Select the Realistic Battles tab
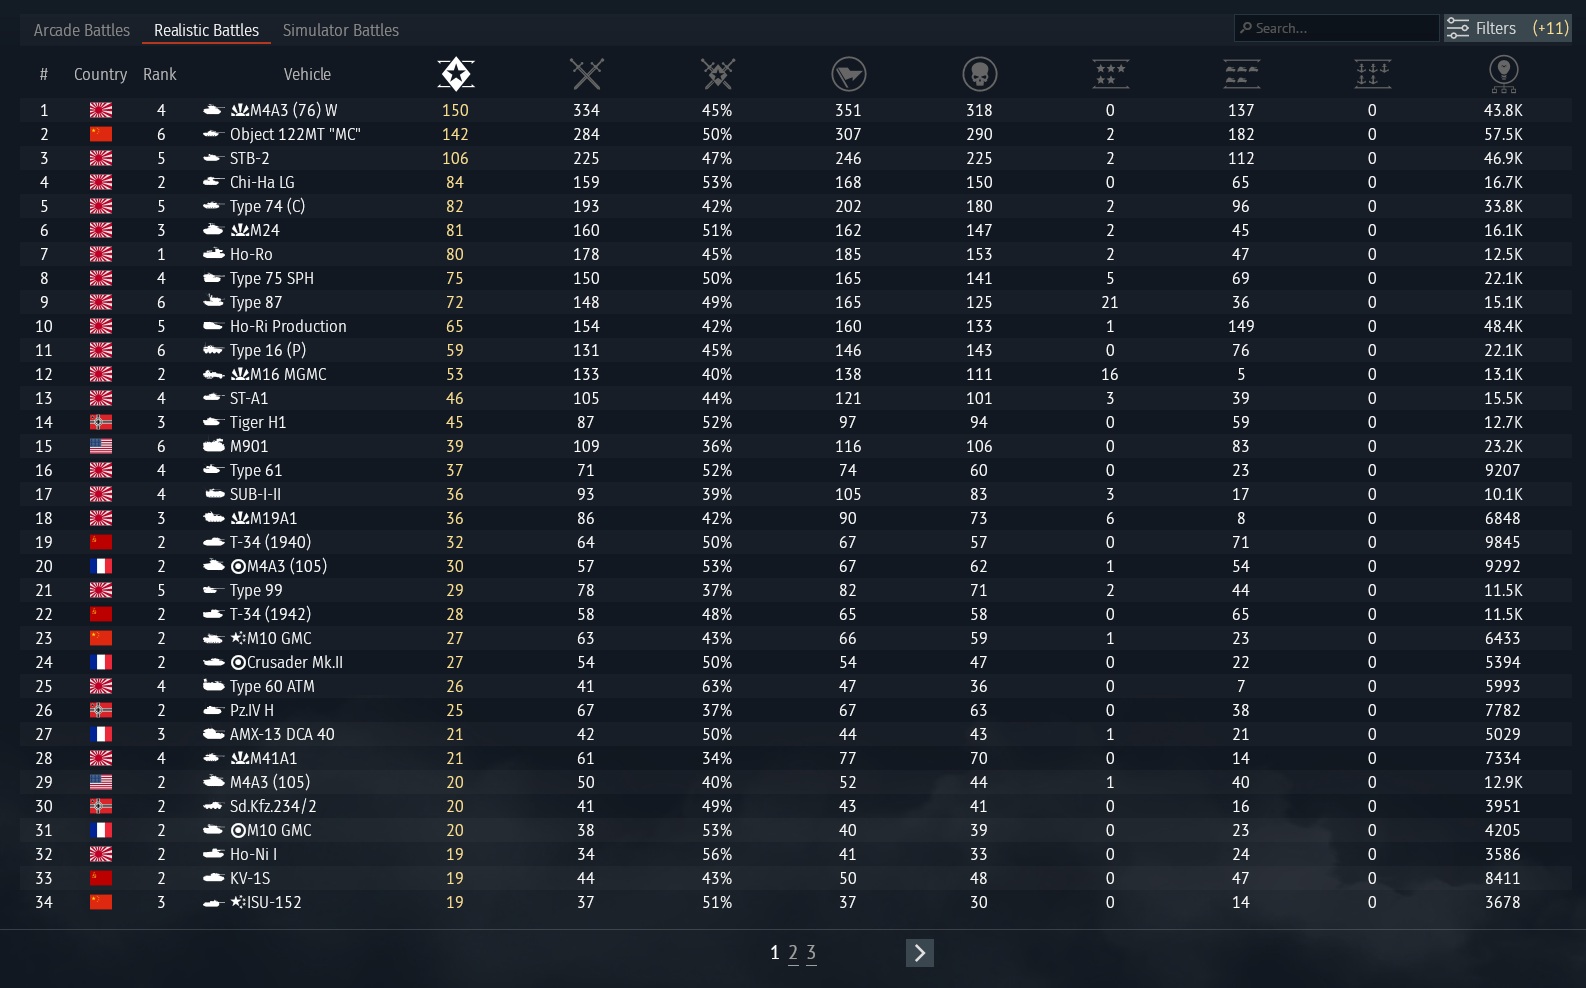 point(206,30)
